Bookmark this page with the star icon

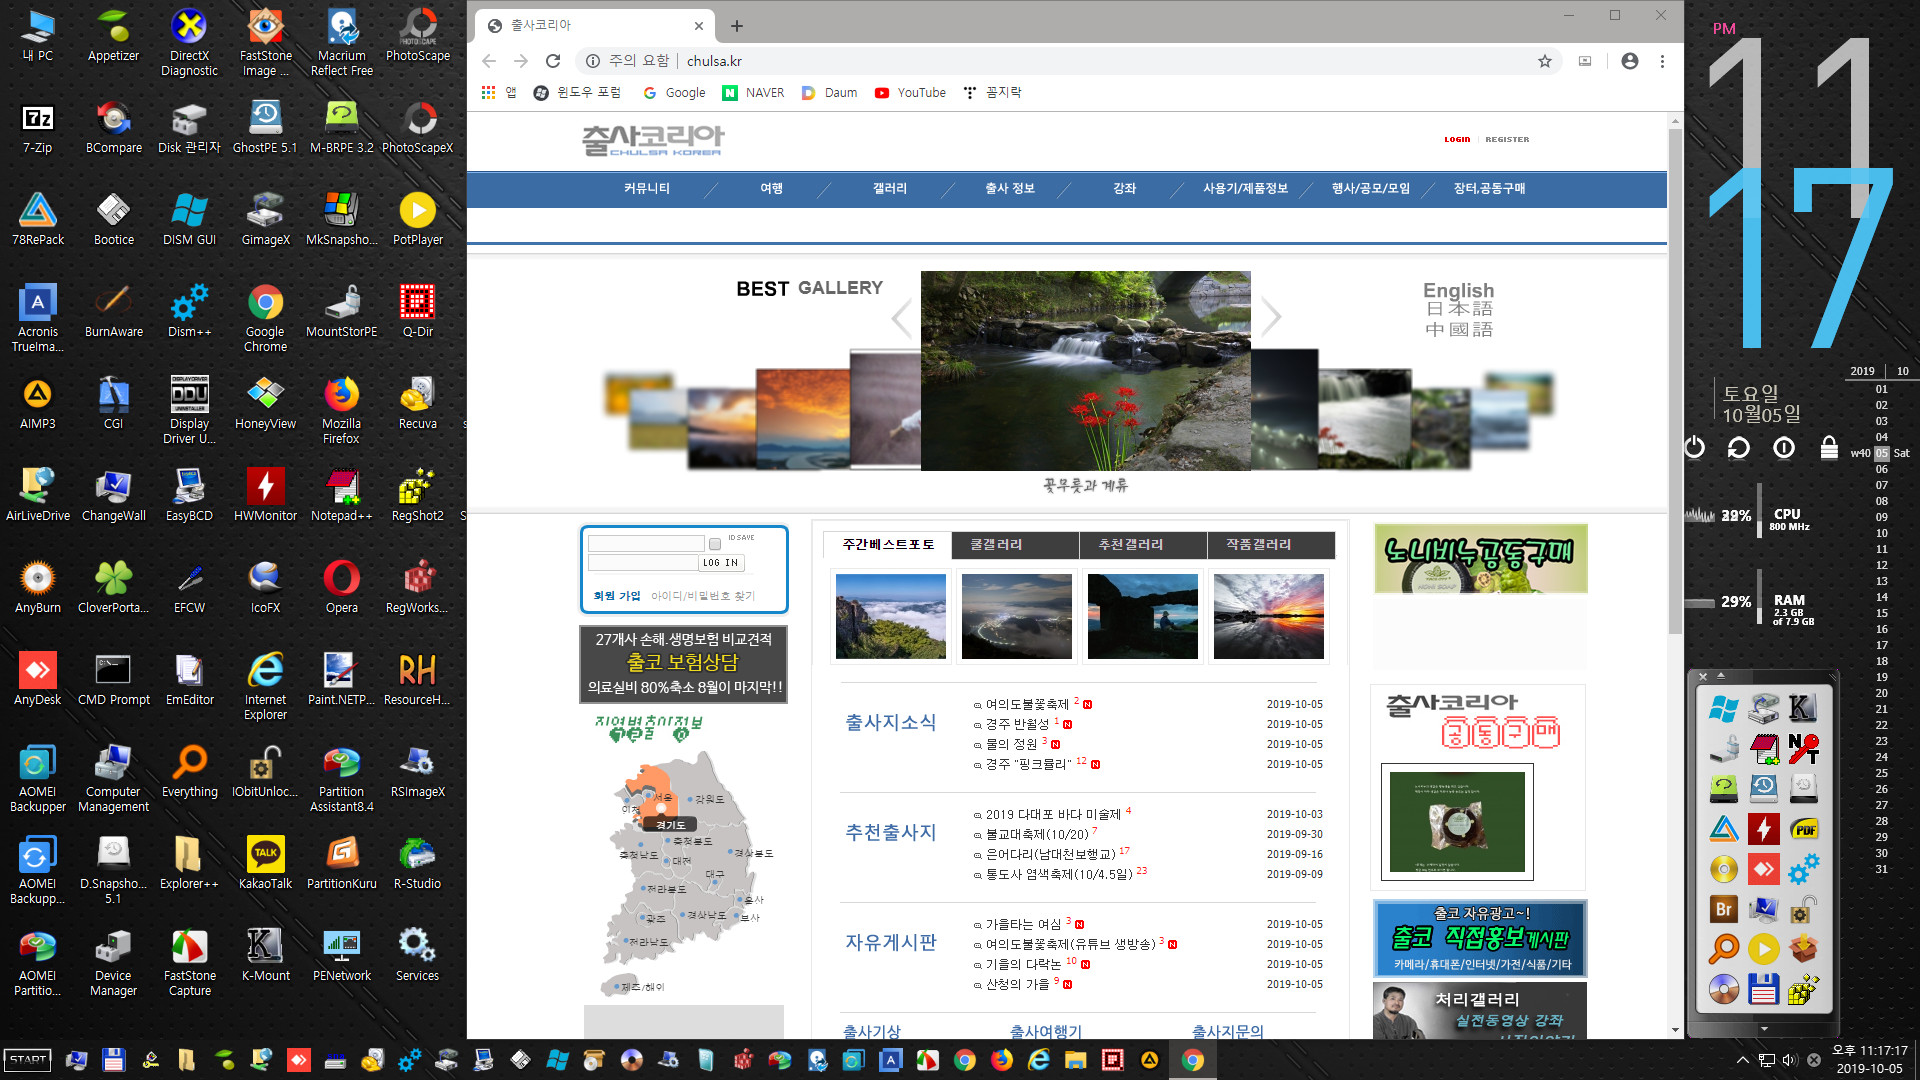pos(1544,61)
